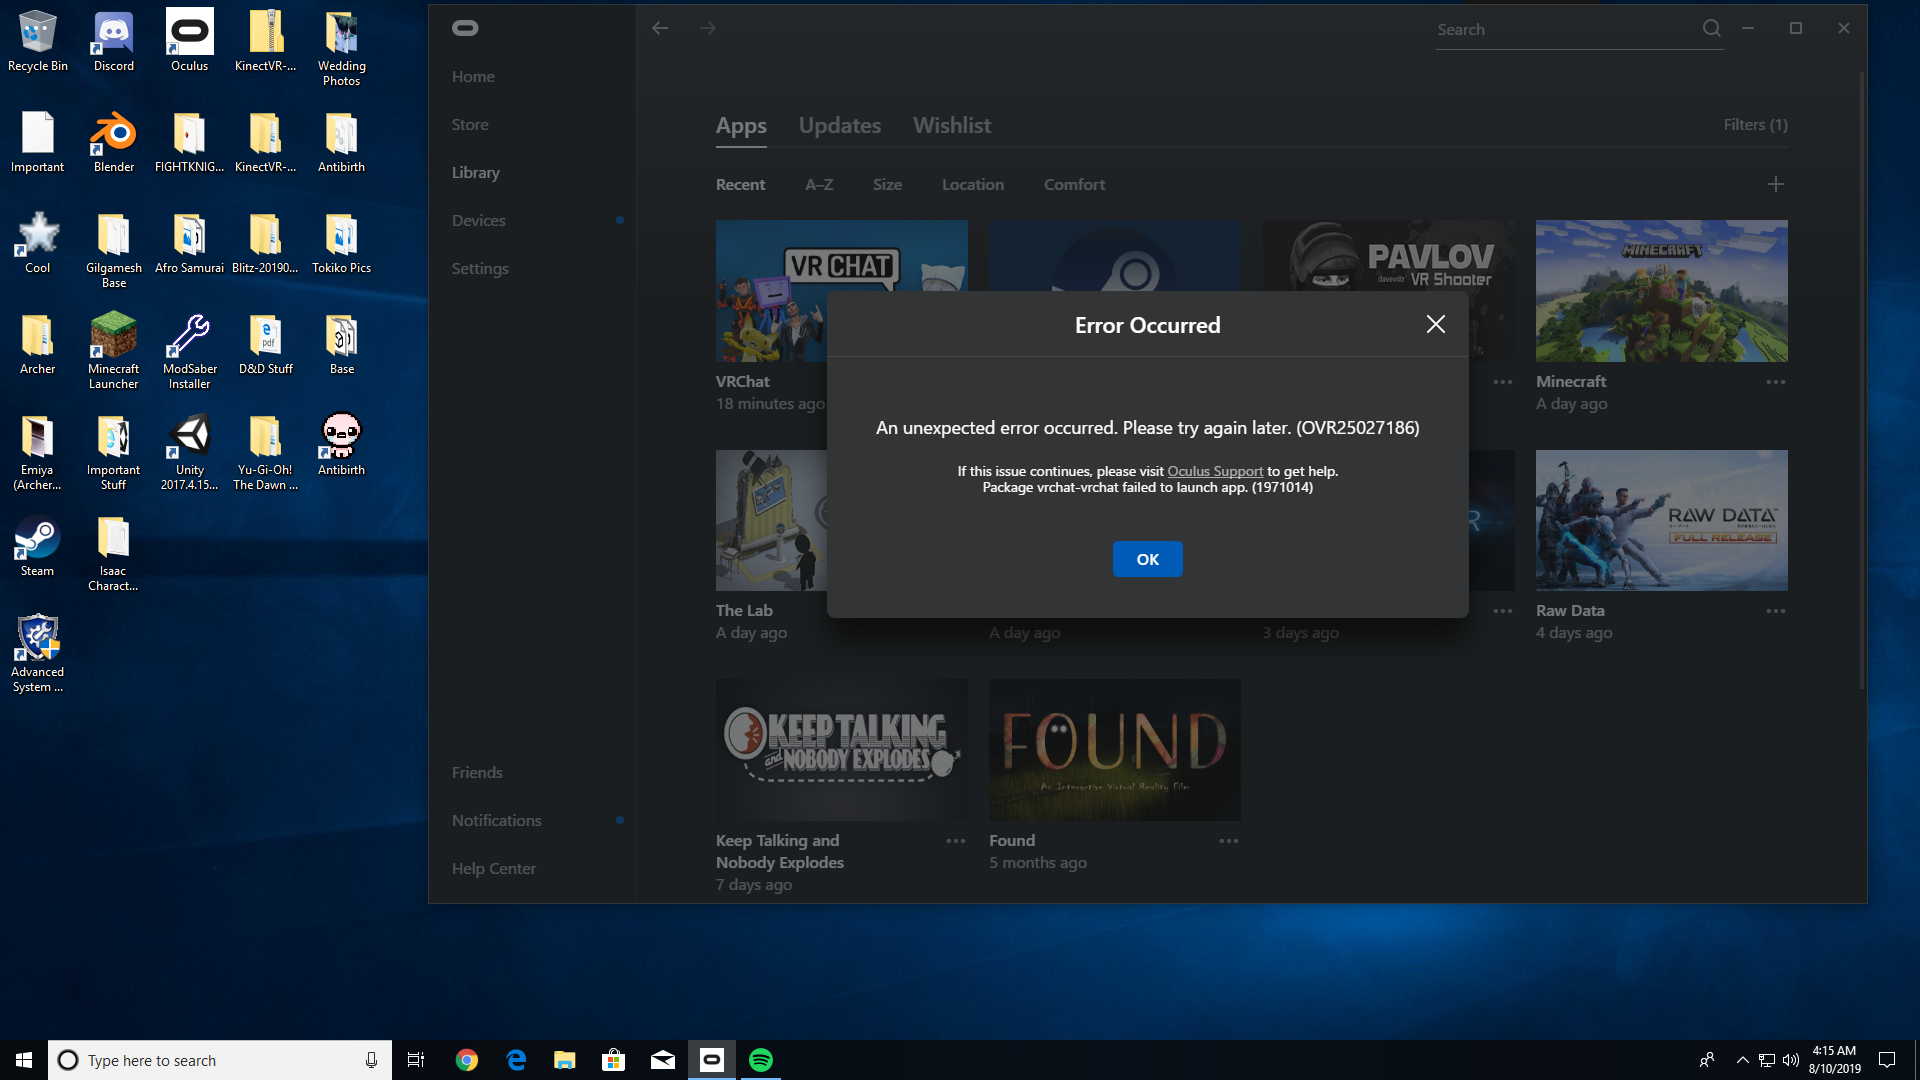Click library vertical scrollbar
The height and width of the screenshot is (1080, 1920).
tap(1861, 380)
